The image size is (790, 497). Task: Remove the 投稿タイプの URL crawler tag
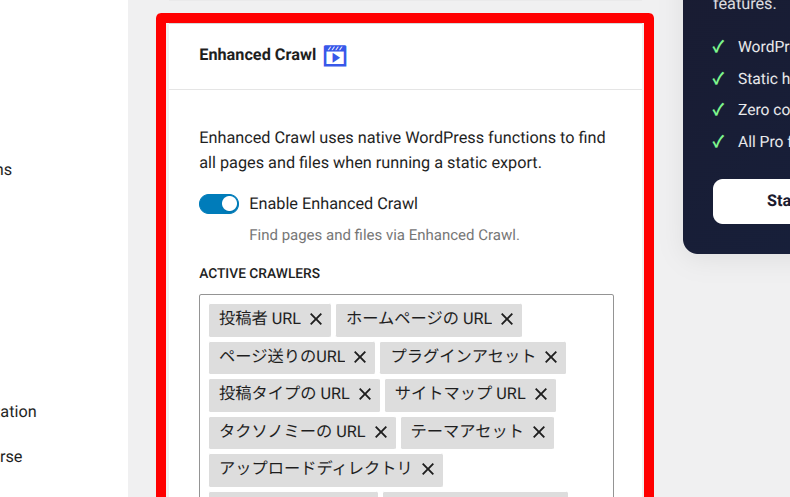point(365,394)
